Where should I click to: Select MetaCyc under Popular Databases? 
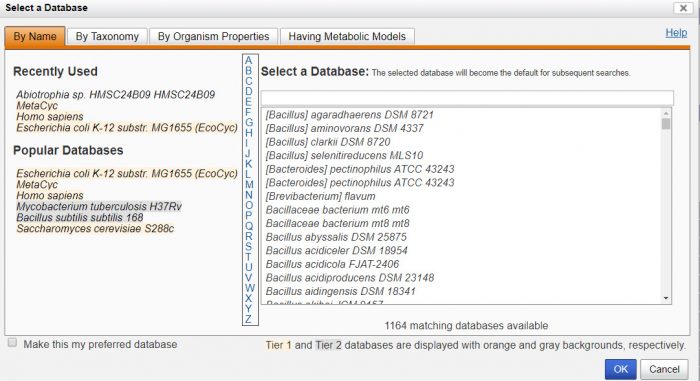coord(37,184)
